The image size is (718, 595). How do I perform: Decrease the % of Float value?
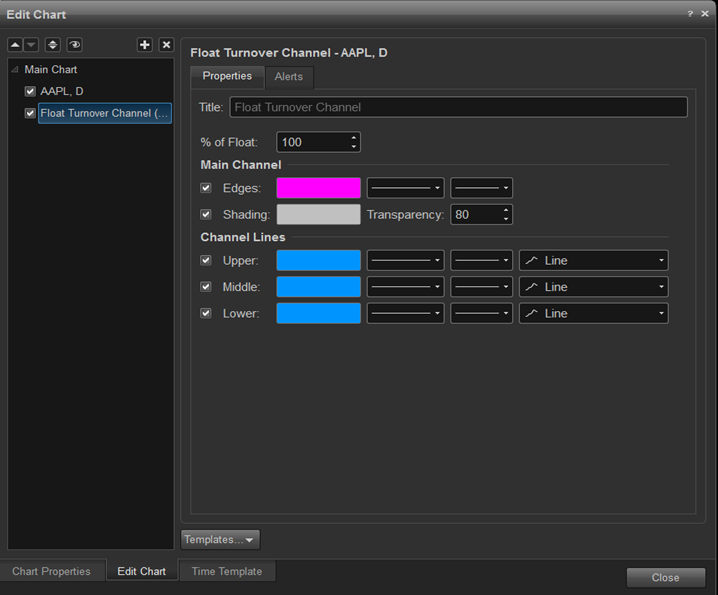(x=354, y=147)
